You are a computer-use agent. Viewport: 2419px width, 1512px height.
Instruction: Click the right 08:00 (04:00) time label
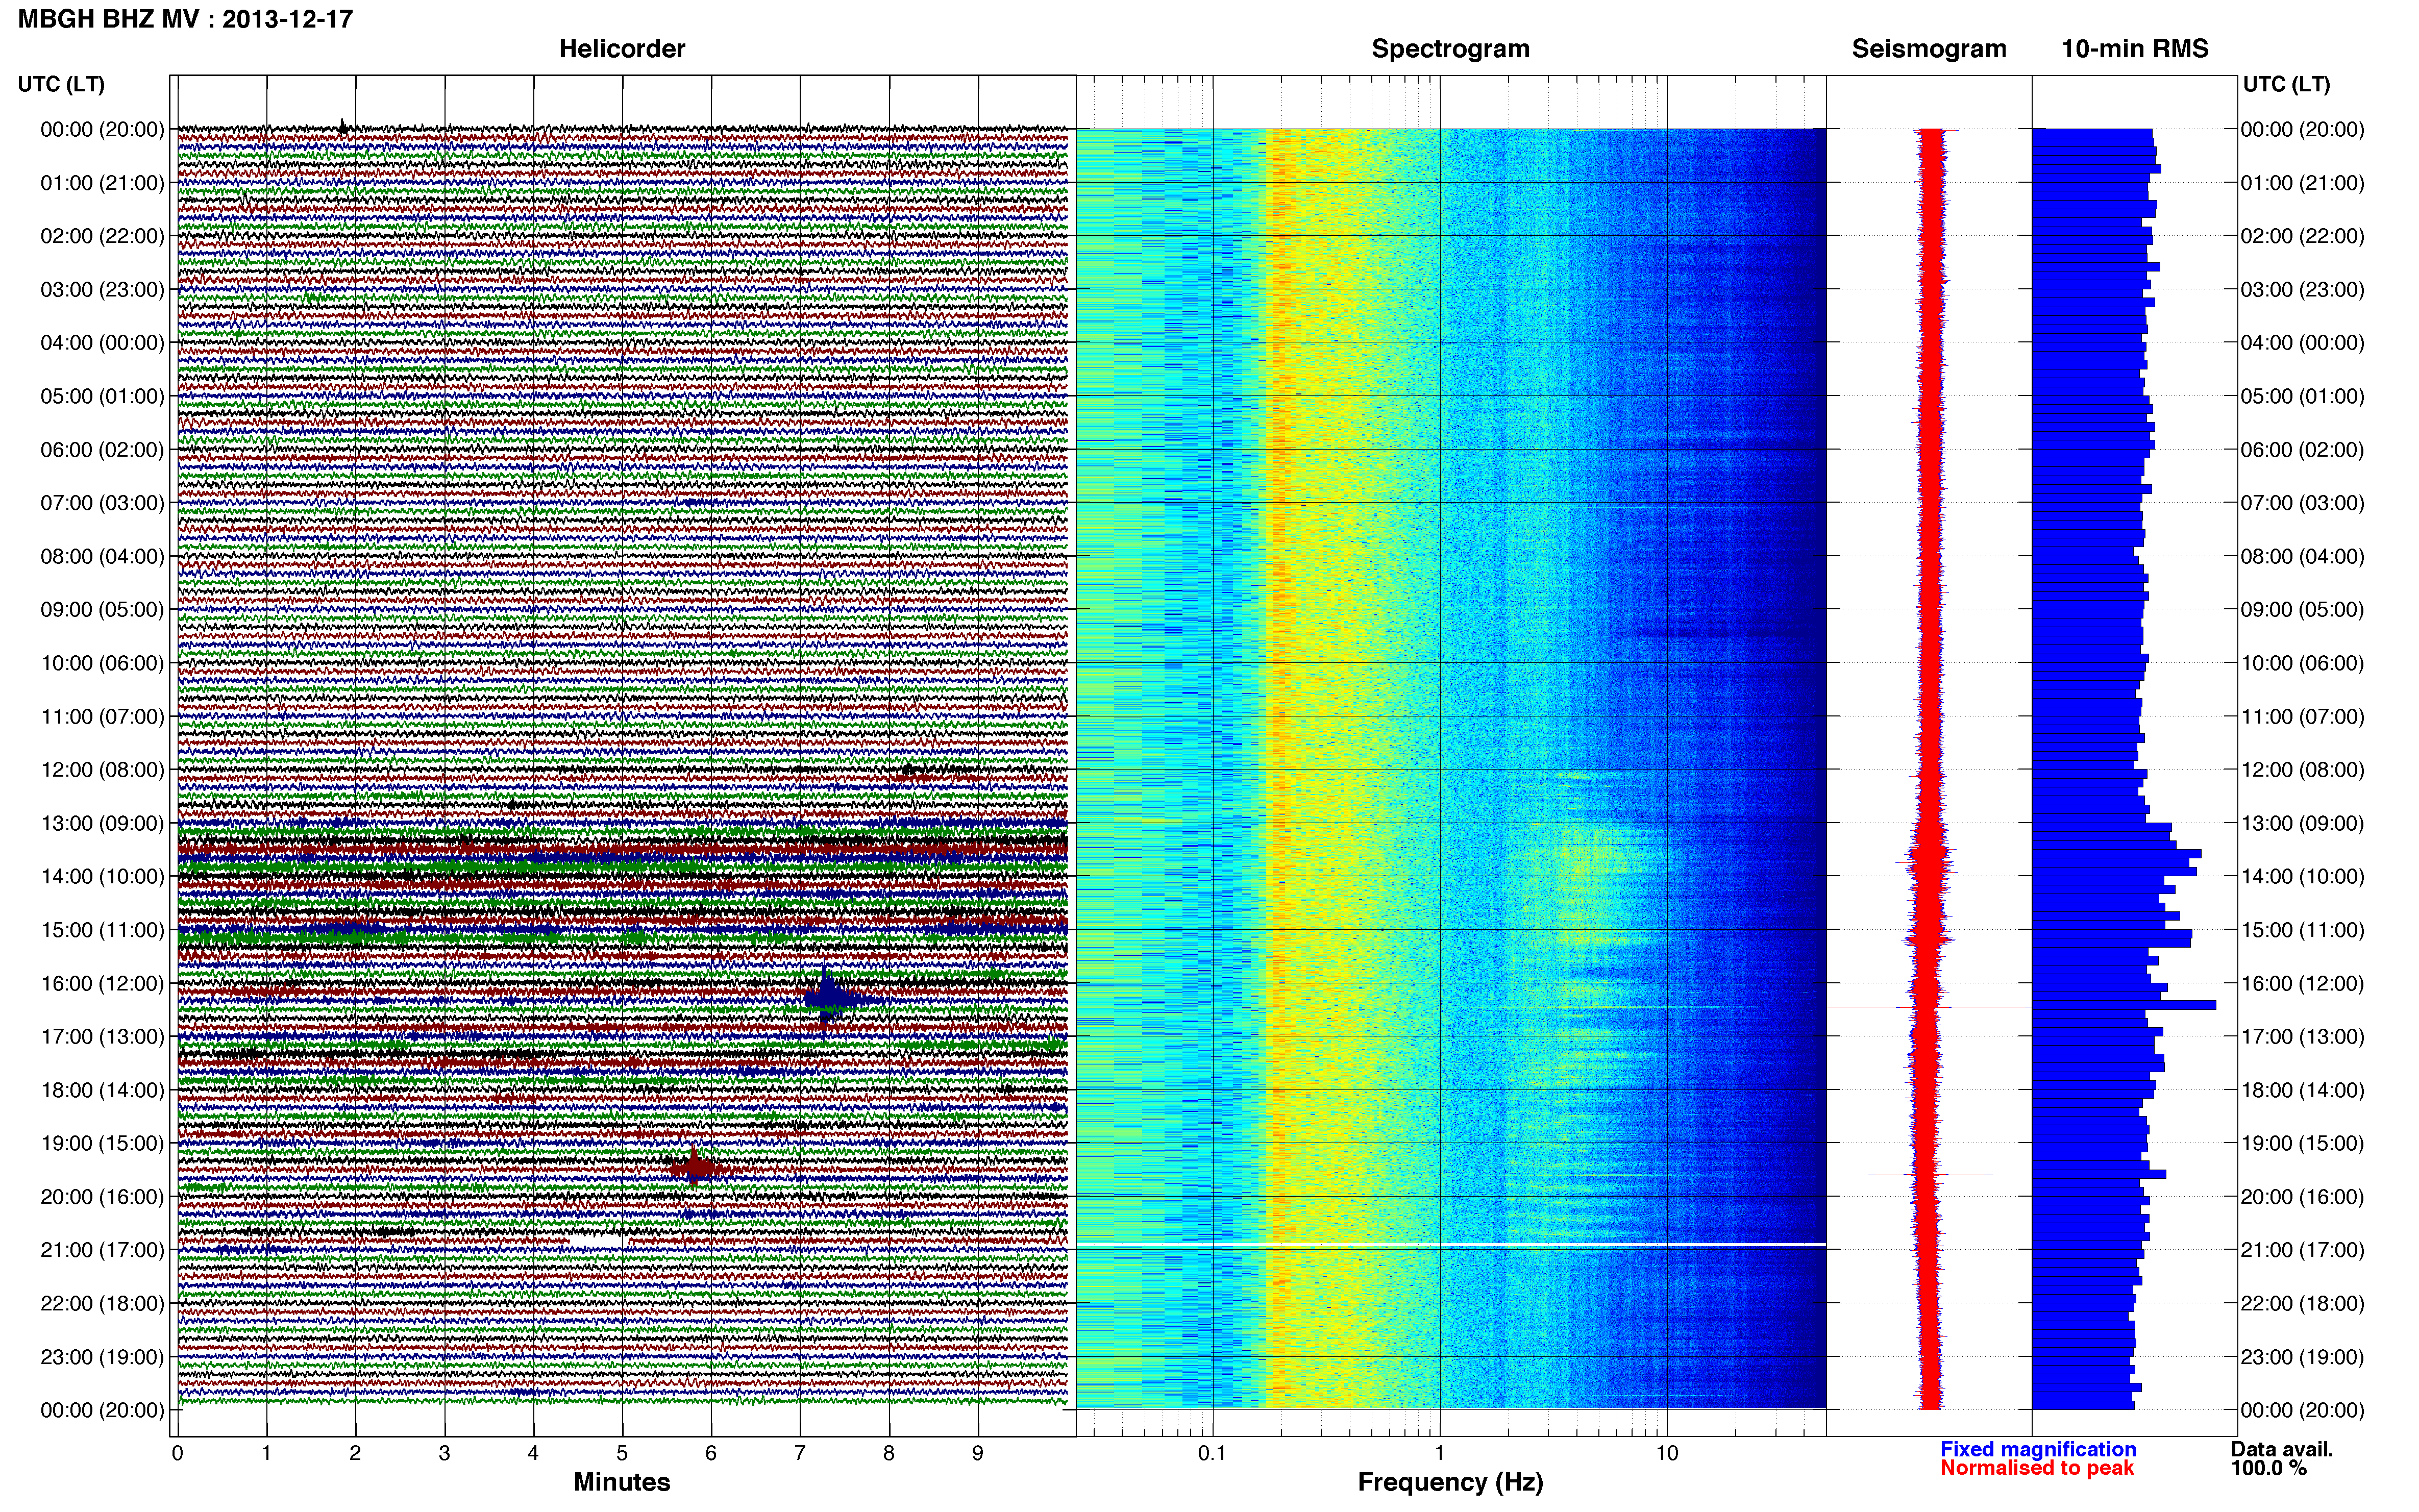(x=2302, y=556)
